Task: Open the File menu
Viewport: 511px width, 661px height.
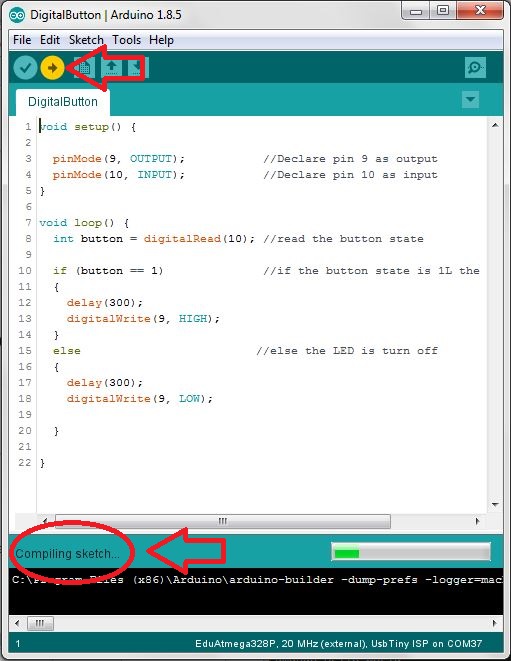Action: click(22, 40)
